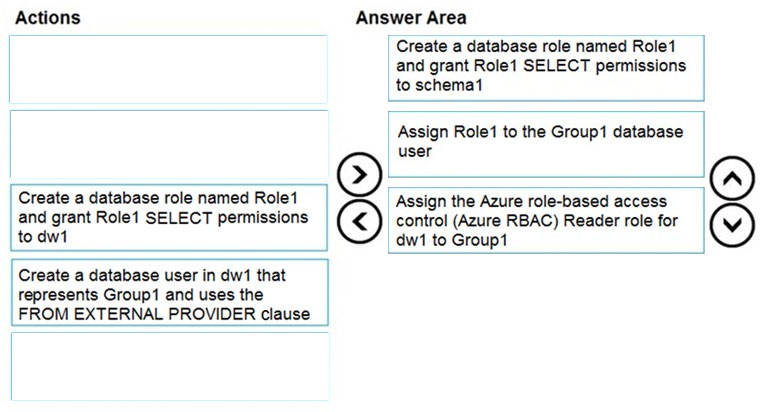Select 'Assign Role1 to the Group1 database user'
The image size is (772, 412).
(546, 144)
